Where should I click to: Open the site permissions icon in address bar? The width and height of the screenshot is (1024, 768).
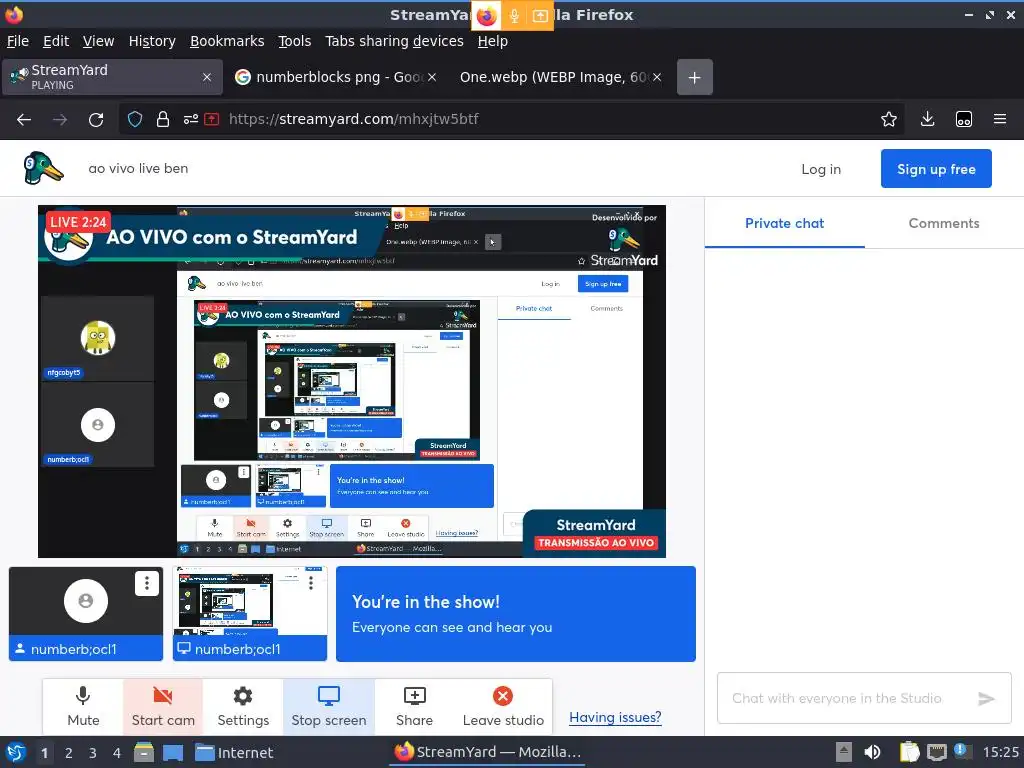(191, 120)
